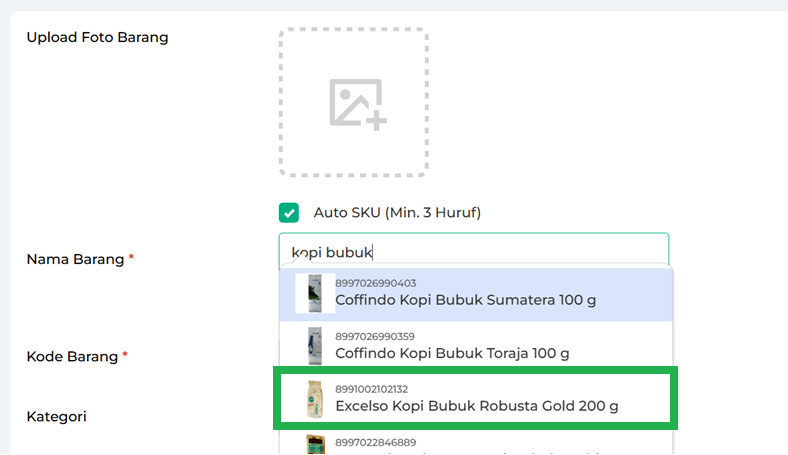Click barcode number 8997026990403
The width and height of the screenshot is (788, 455).
click(x=375, y=283)
